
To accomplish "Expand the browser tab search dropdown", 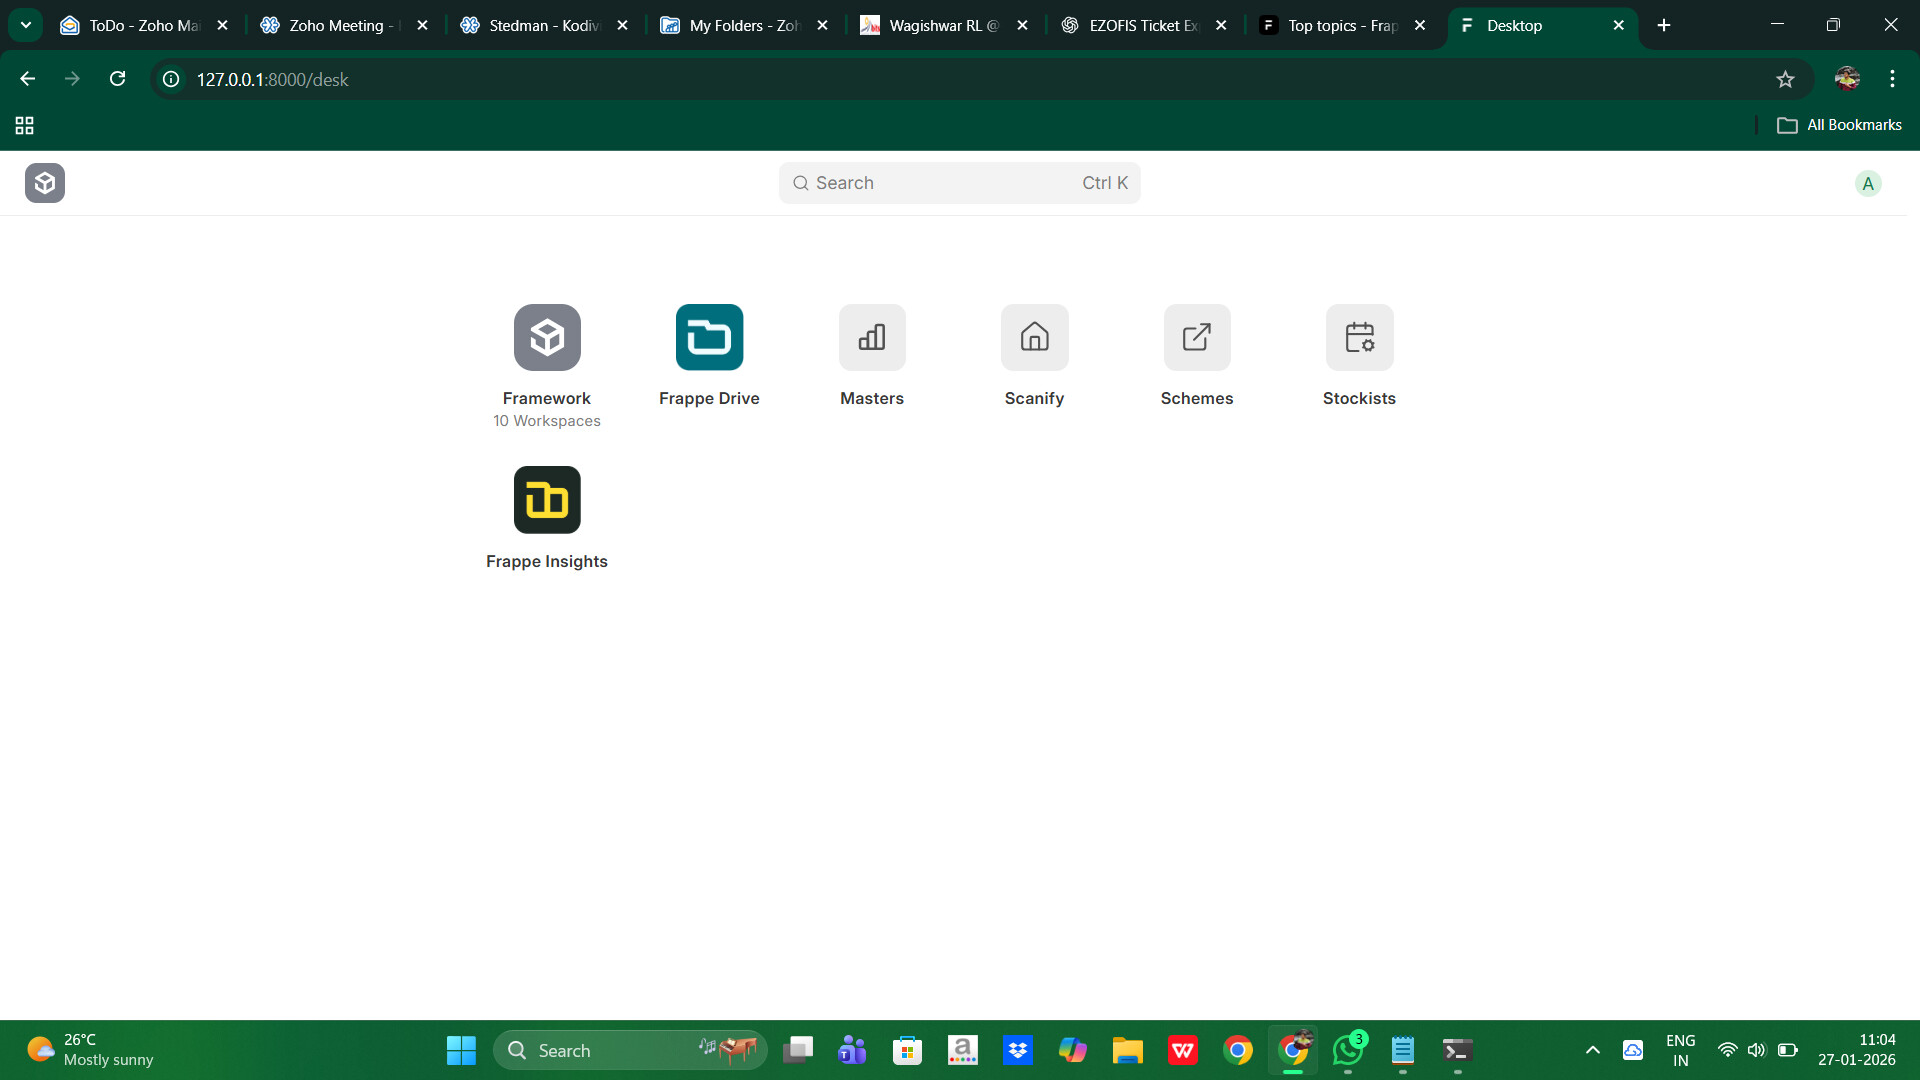I will click(x=26, y=25).
